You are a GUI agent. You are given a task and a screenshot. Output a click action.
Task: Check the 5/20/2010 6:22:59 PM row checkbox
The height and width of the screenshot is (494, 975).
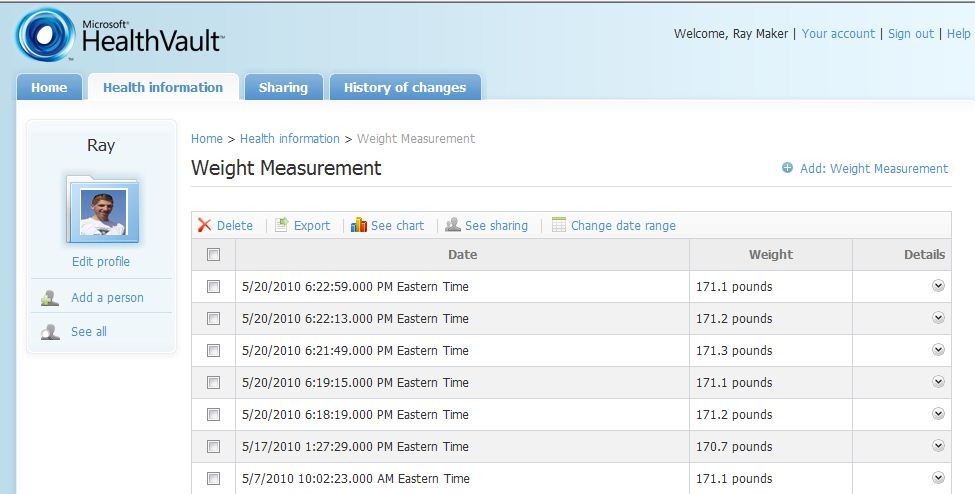tap(213, 286)
